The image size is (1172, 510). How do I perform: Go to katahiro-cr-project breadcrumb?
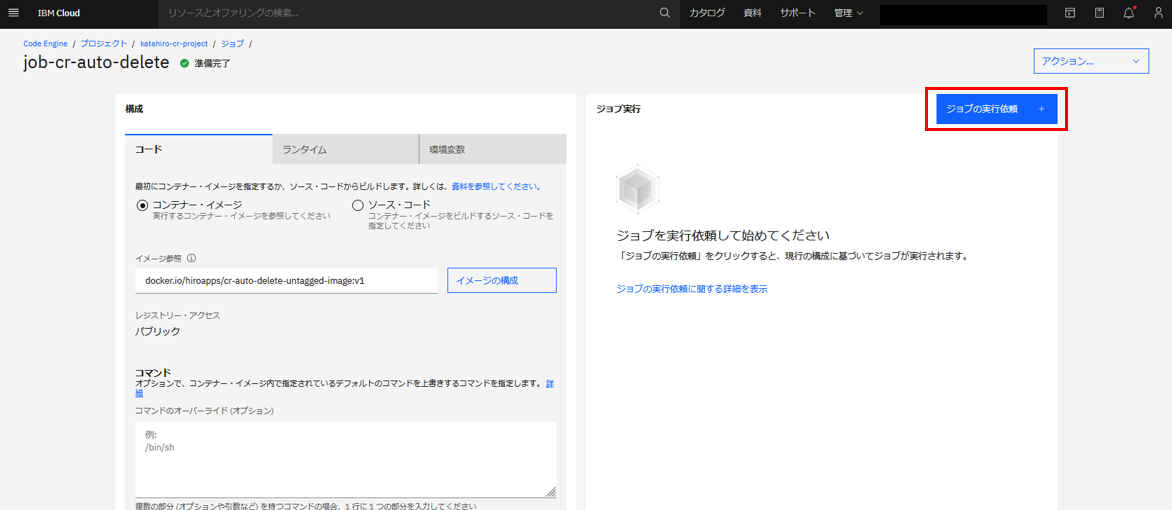pyautogui.click(x=174, y=43)
